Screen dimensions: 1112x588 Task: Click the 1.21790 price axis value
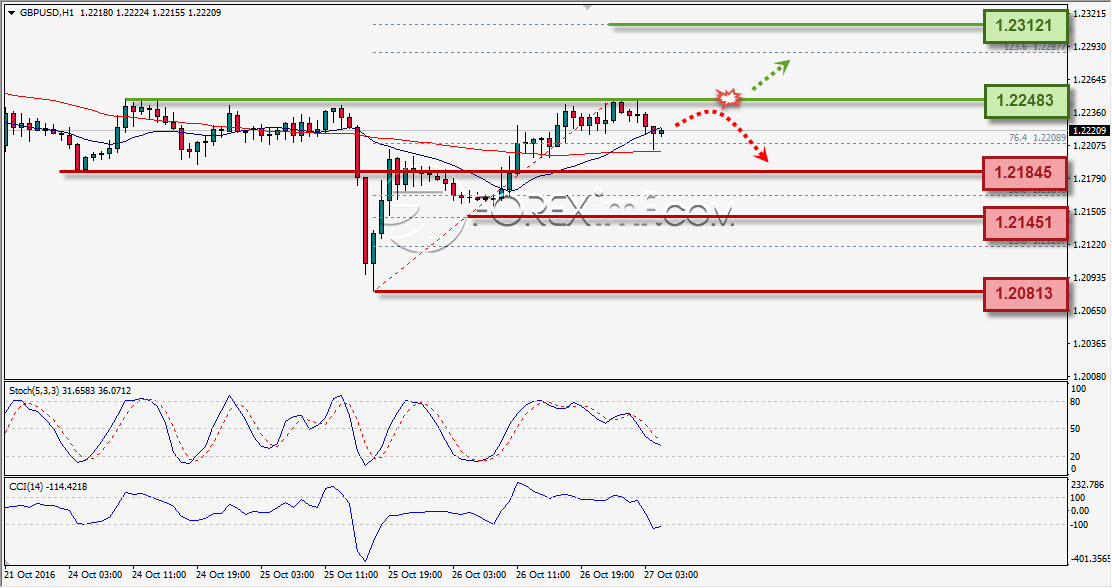tap(1091, 179)
